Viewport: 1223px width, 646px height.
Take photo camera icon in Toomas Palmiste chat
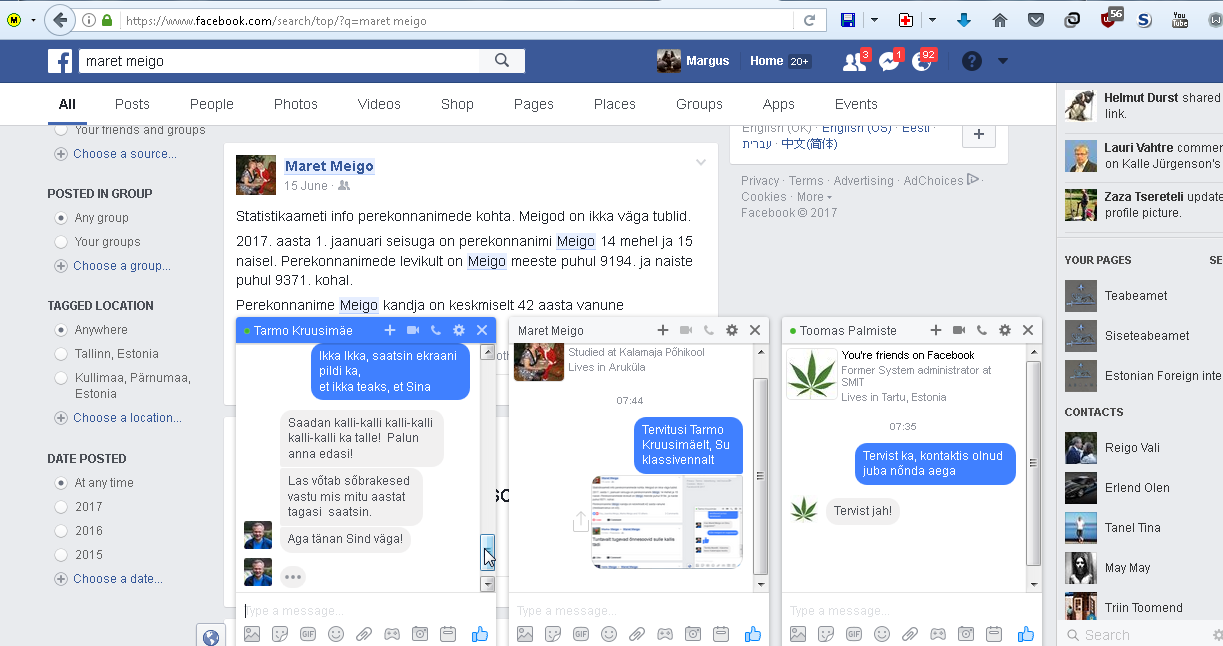click(x=966, y=634)
